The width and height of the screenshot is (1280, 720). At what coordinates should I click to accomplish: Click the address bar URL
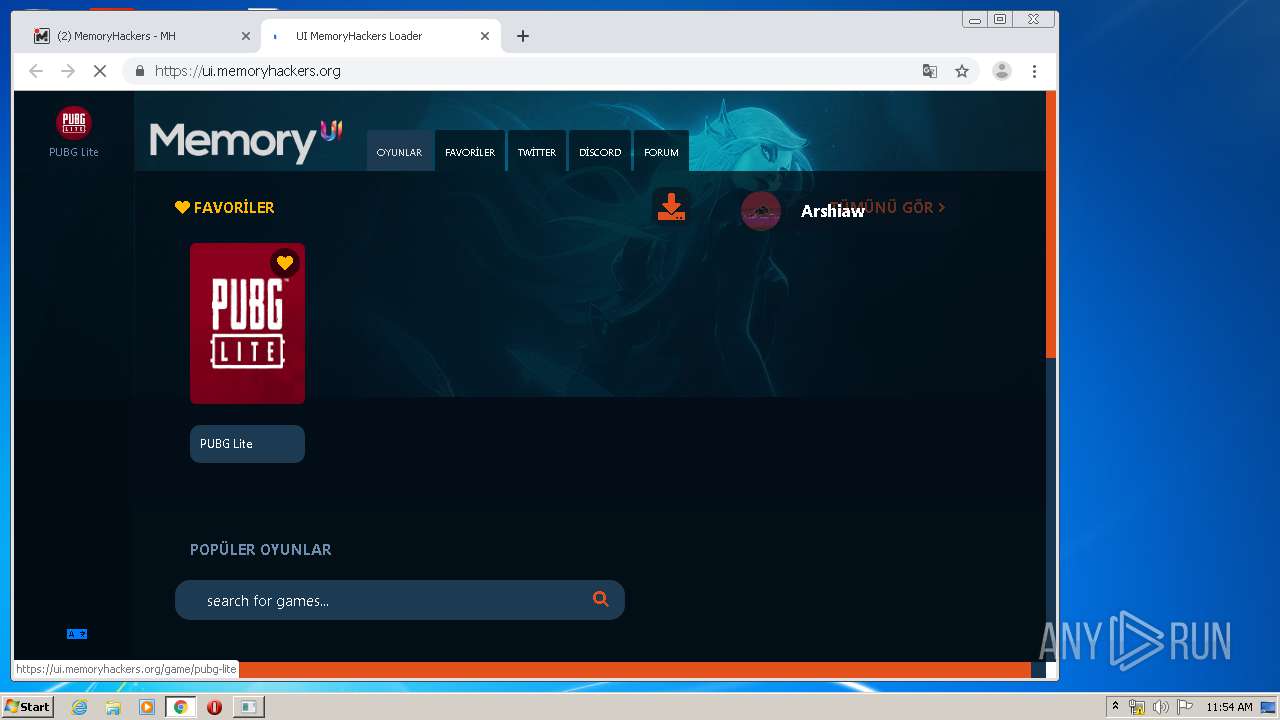(x=248, y=71)
